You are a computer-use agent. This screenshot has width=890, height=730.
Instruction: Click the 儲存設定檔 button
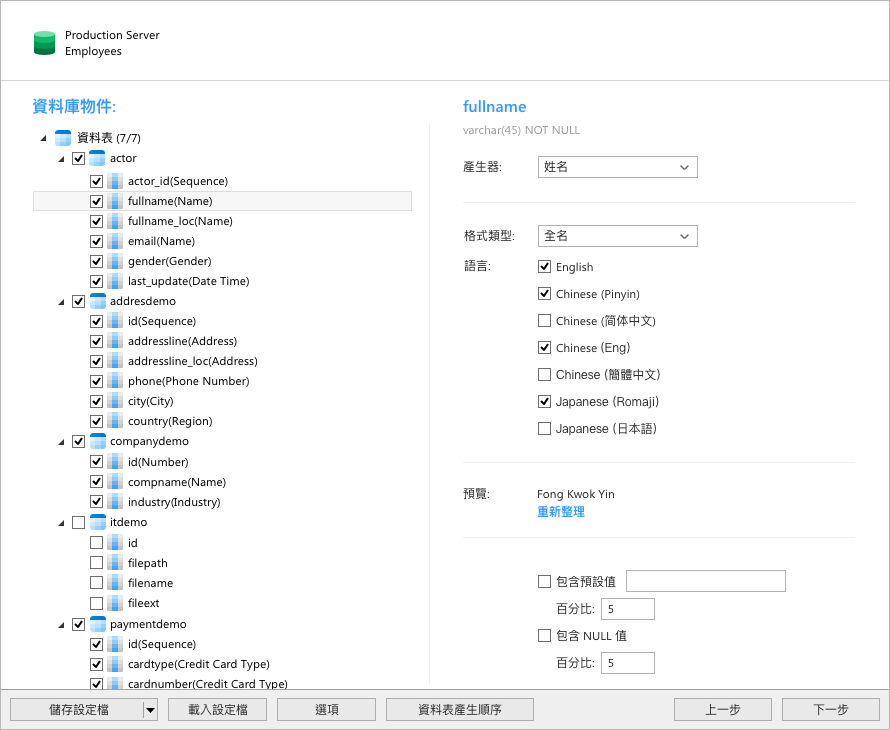click(x=77, y=710)
